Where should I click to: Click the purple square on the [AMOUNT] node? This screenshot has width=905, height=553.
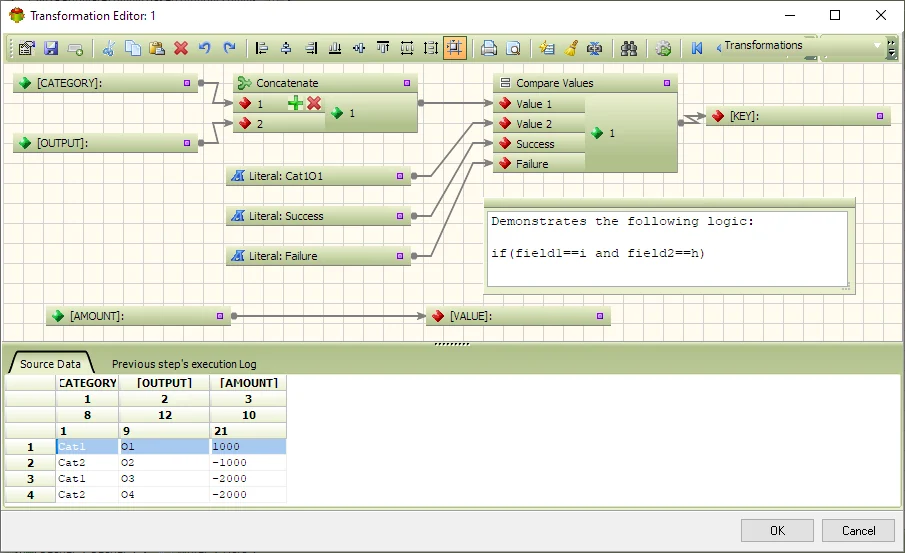pyautogui.click(x=220, y=316)
